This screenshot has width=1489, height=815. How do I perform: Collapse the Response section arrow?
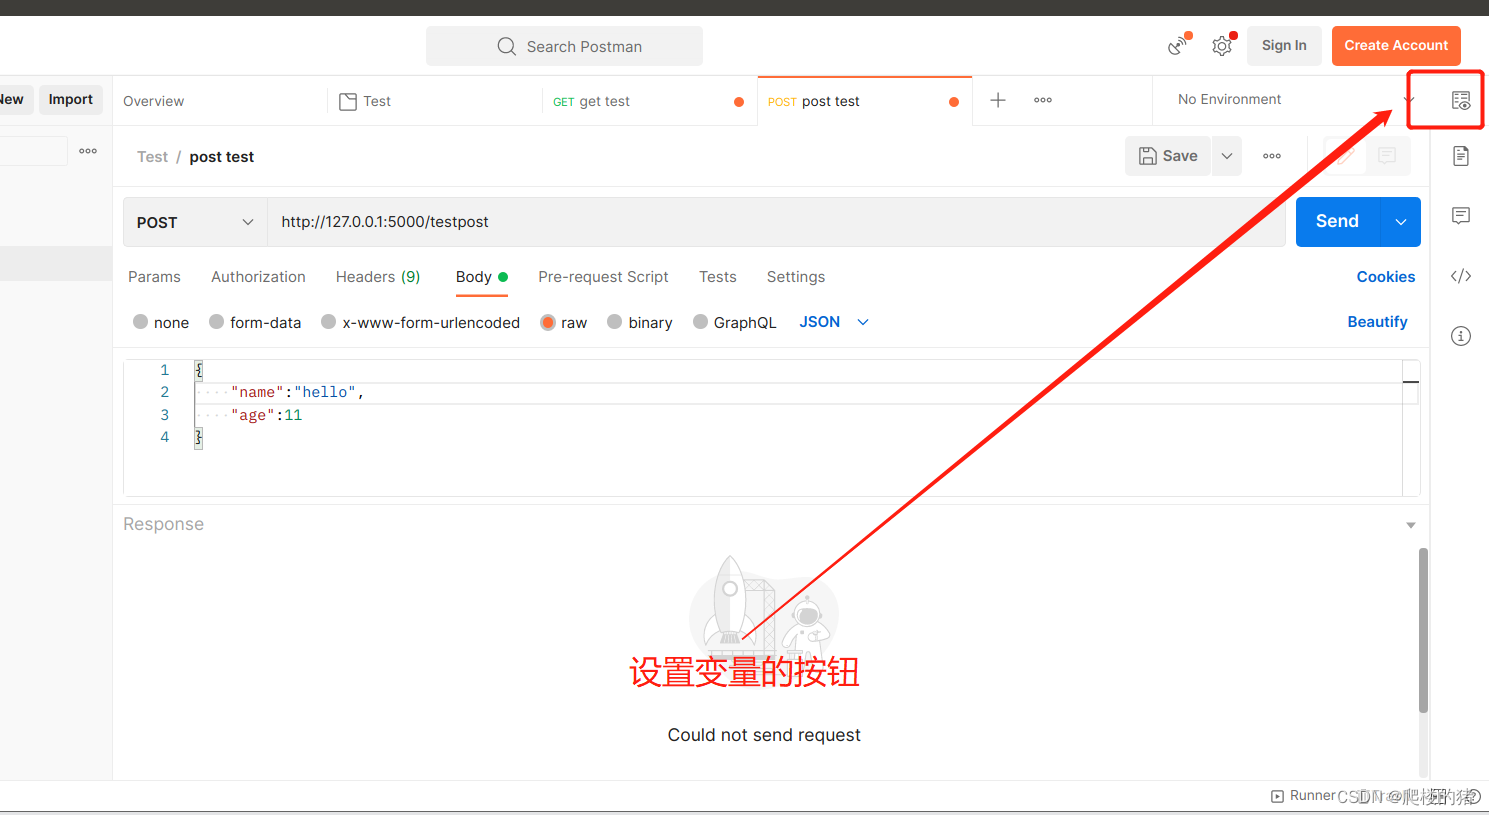pyautogui.click(x=1411, y=525)
